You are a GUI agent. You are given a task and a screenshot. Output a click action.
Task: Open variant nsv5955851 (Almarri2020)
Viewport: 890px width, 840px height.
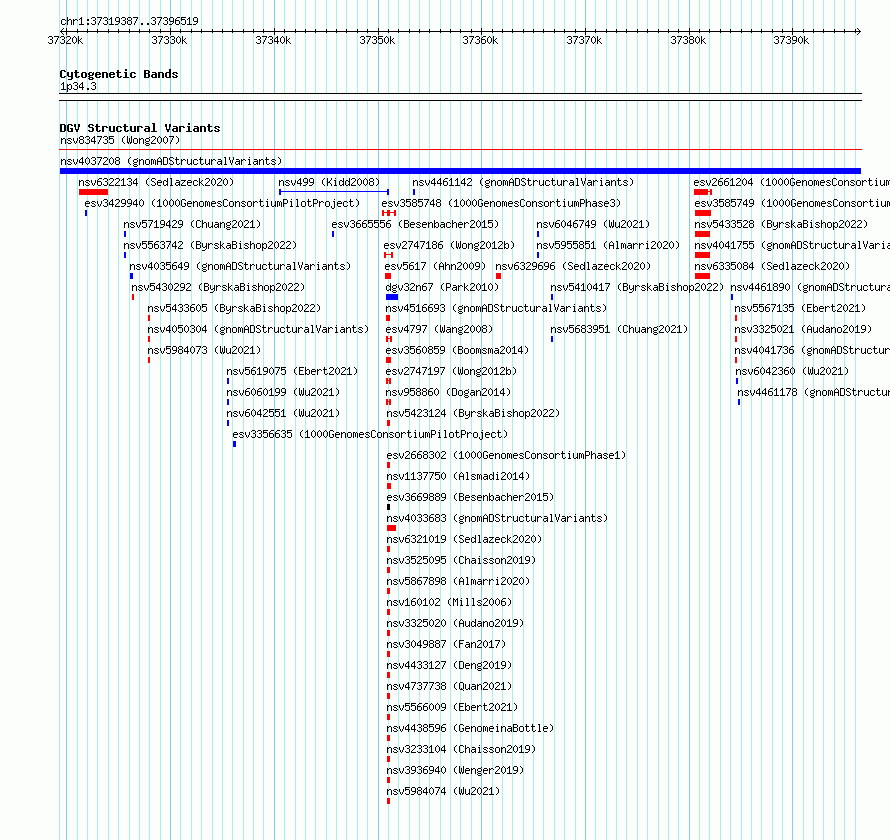tap(608, 245)
